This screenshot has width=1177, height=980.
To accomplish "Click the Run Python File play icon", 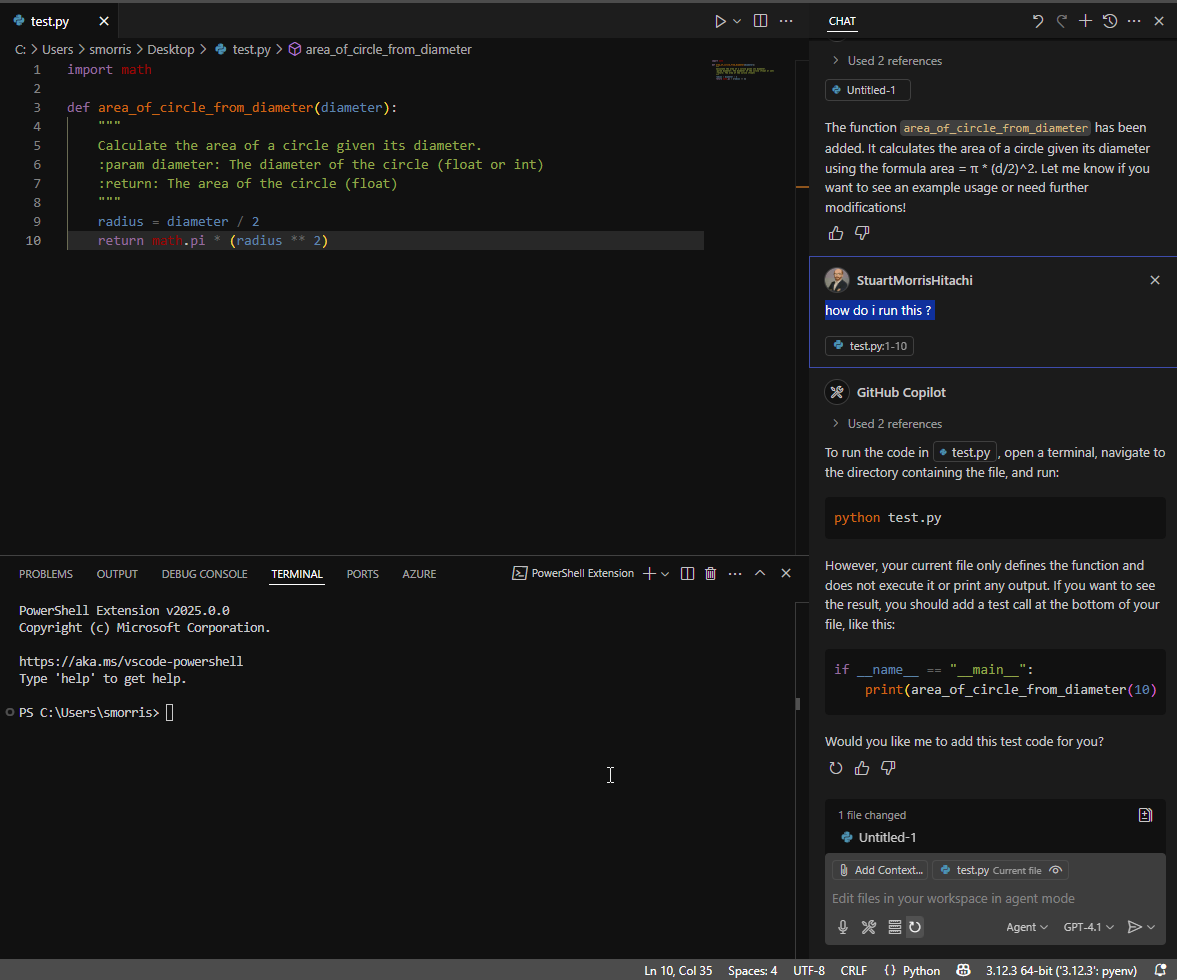I will pyautogui.click(x=718, y=20).
